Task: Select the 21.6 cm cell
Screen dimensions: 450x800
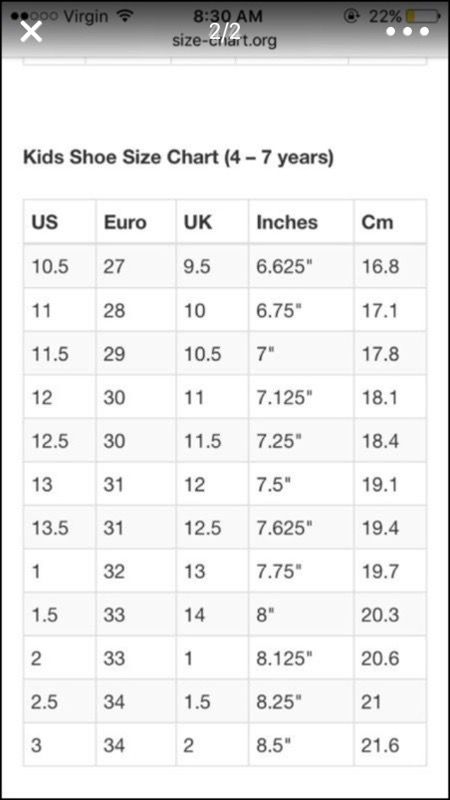Action: 390,745
